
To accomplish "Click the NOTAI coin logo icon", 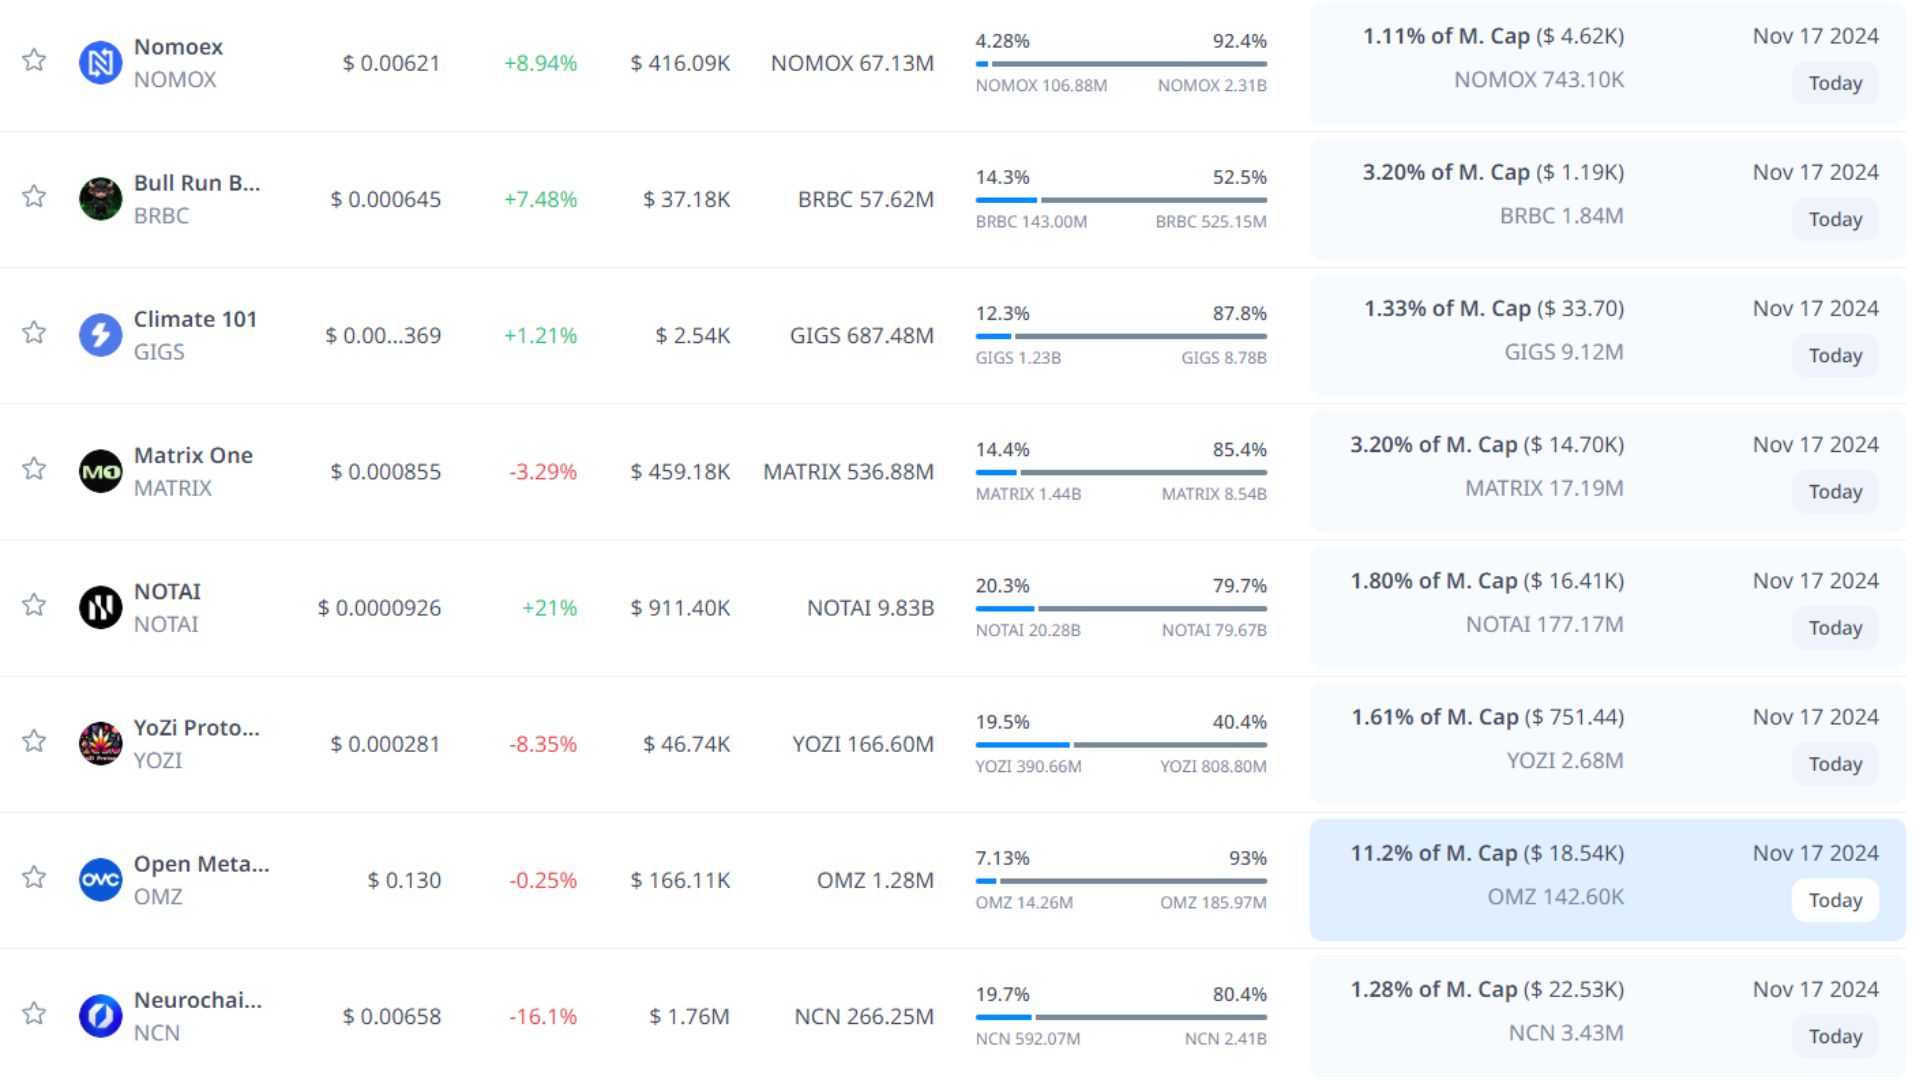I will [x=100, y=607].
